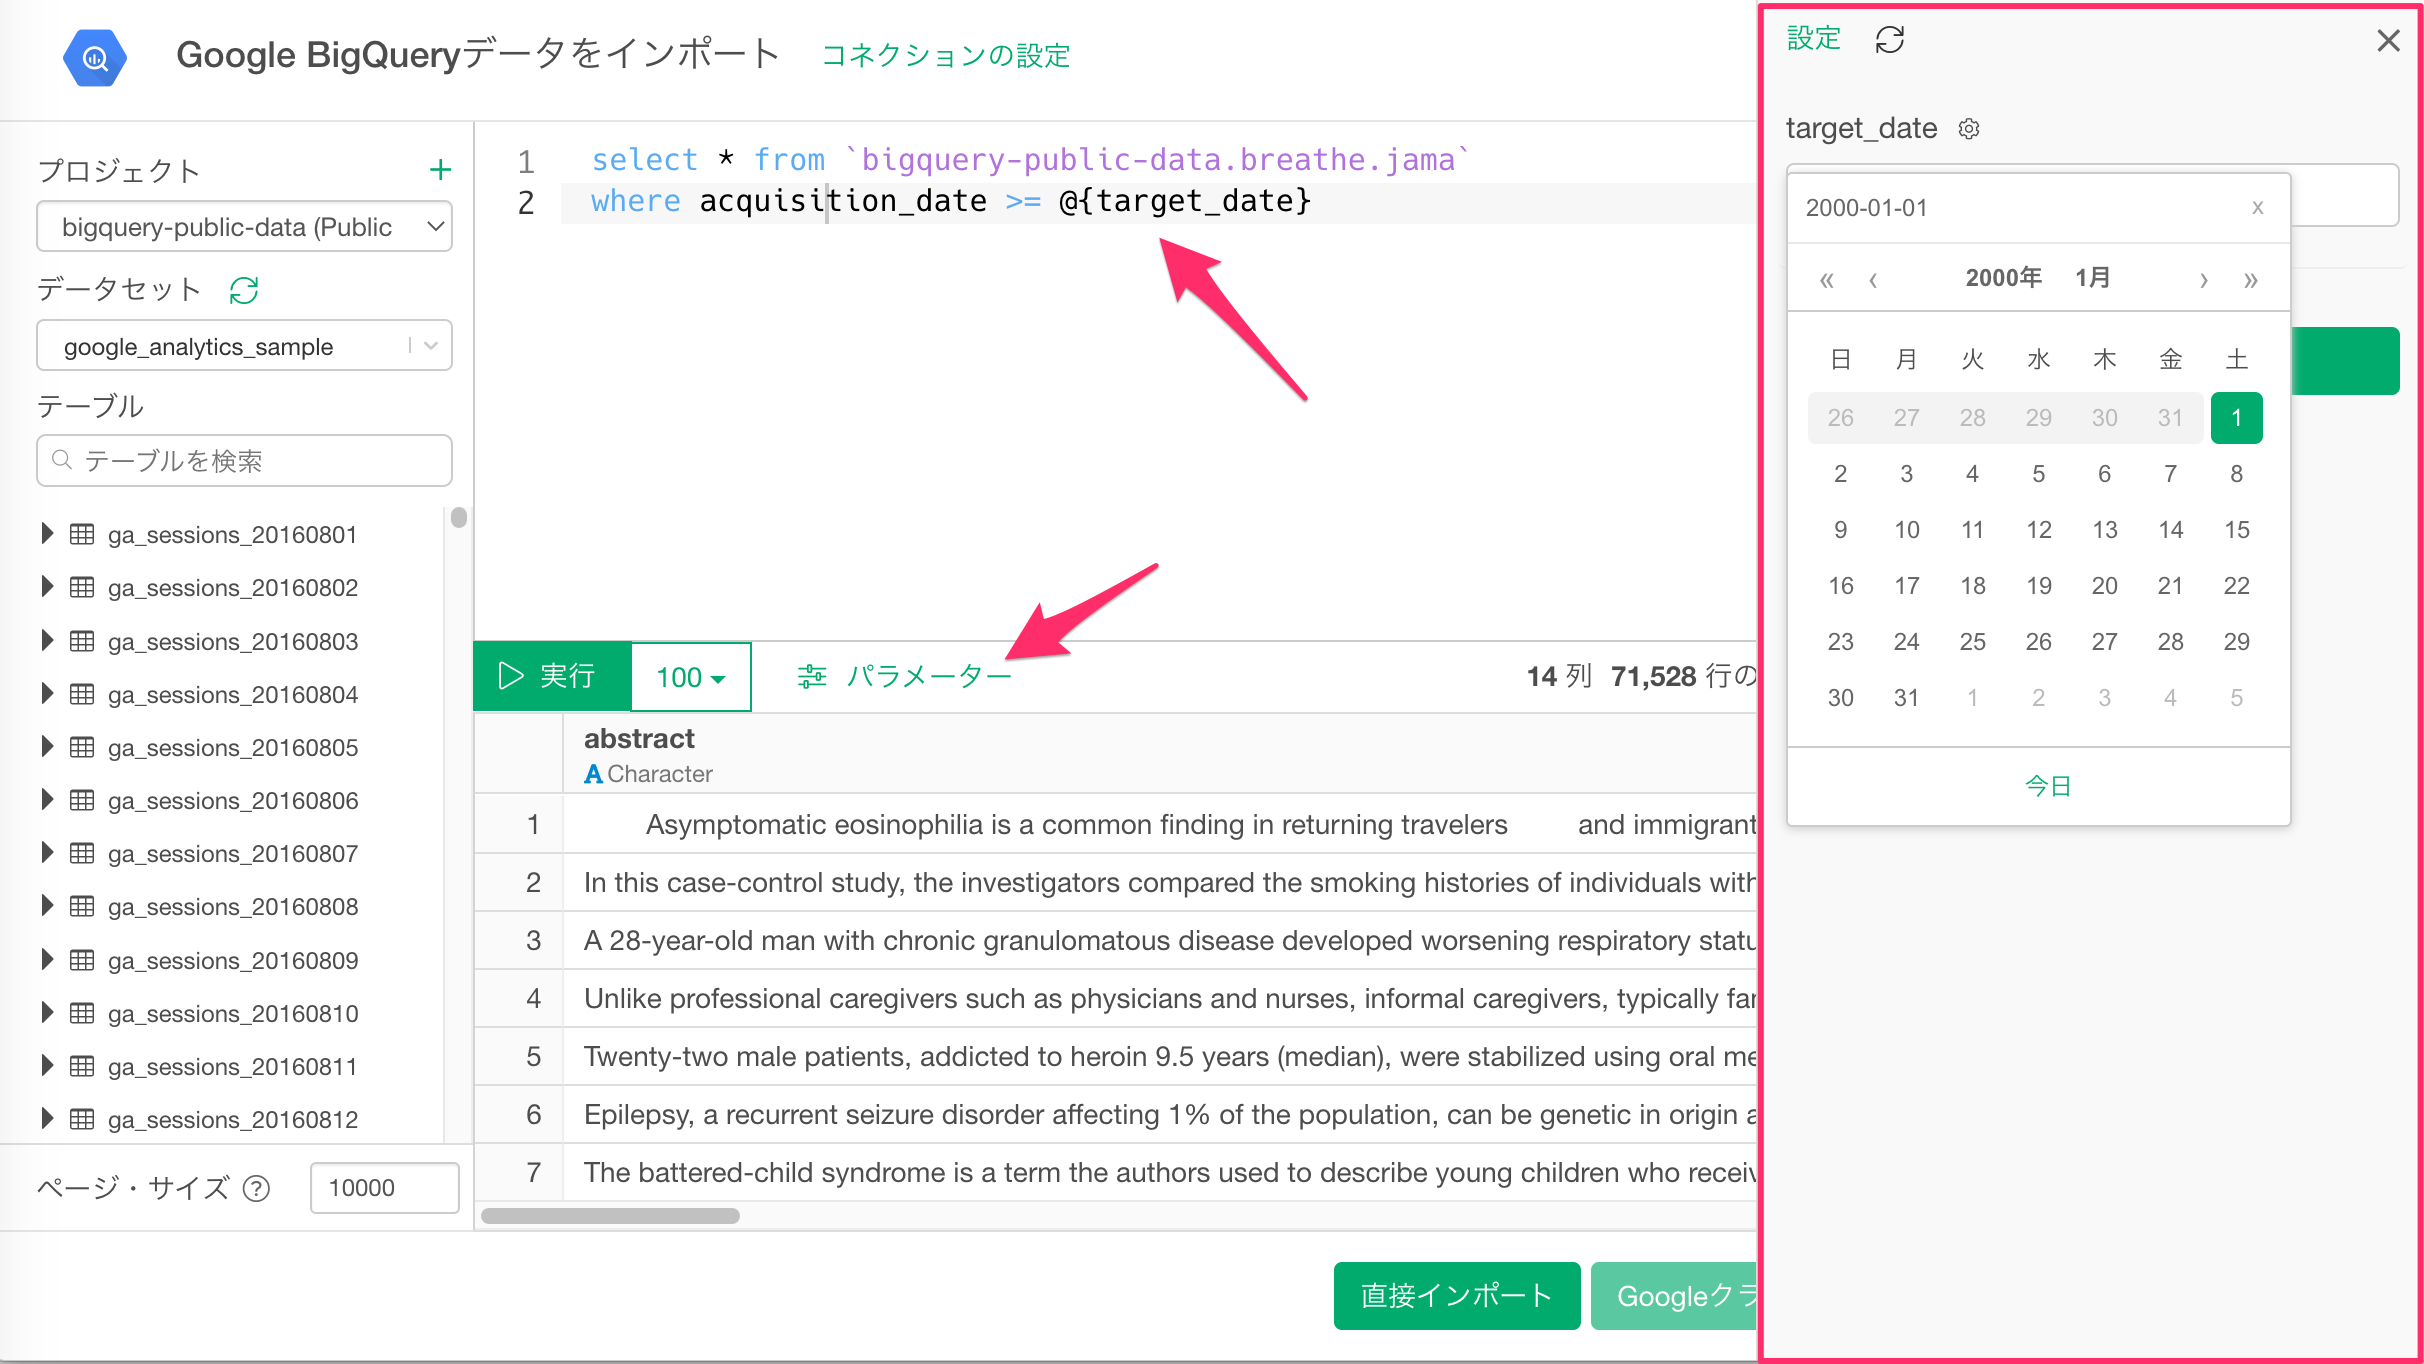Click table icon for ga_sessions_20160801
The width and height of the screenshot is (2424, 1364).
(x=82, y=534)
